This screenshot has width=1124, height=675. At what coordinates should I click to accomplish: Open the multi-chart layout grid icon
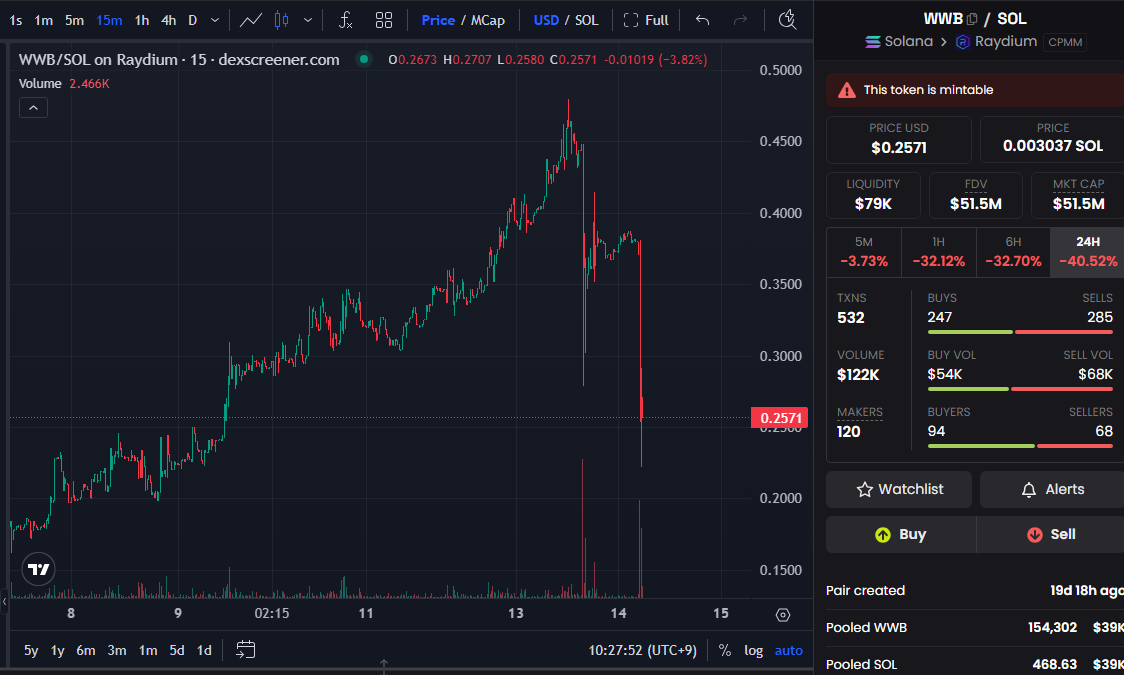[x=384, y=20]
